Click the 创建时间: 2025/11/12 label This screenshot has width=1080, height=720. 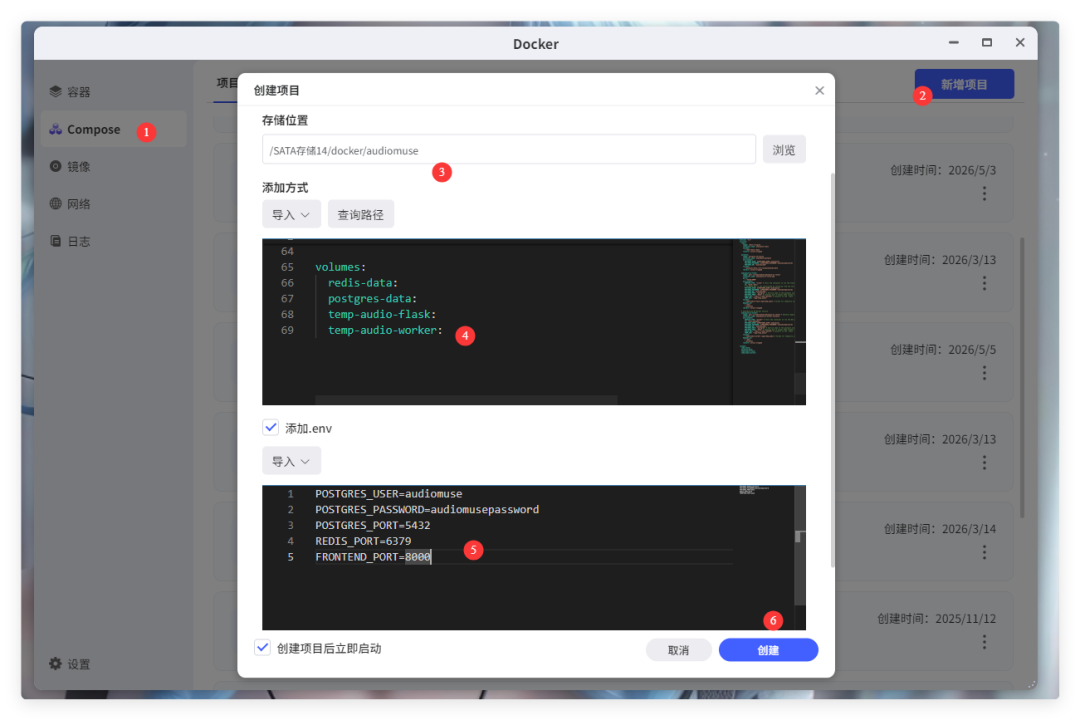(937, 619)
